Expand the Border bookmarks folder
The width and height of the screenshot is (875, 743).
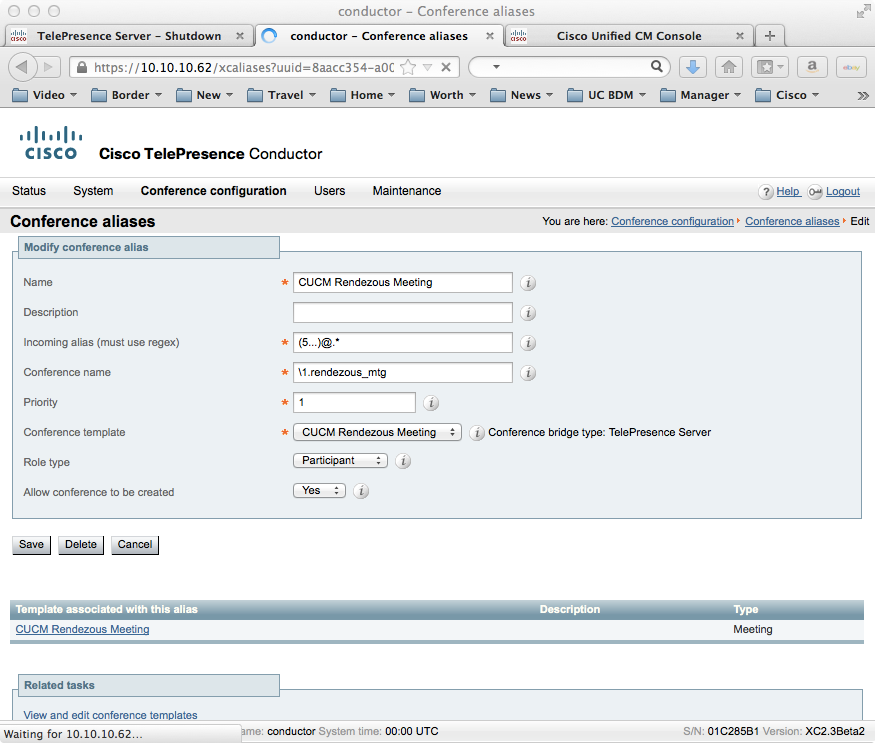point(126,95)
